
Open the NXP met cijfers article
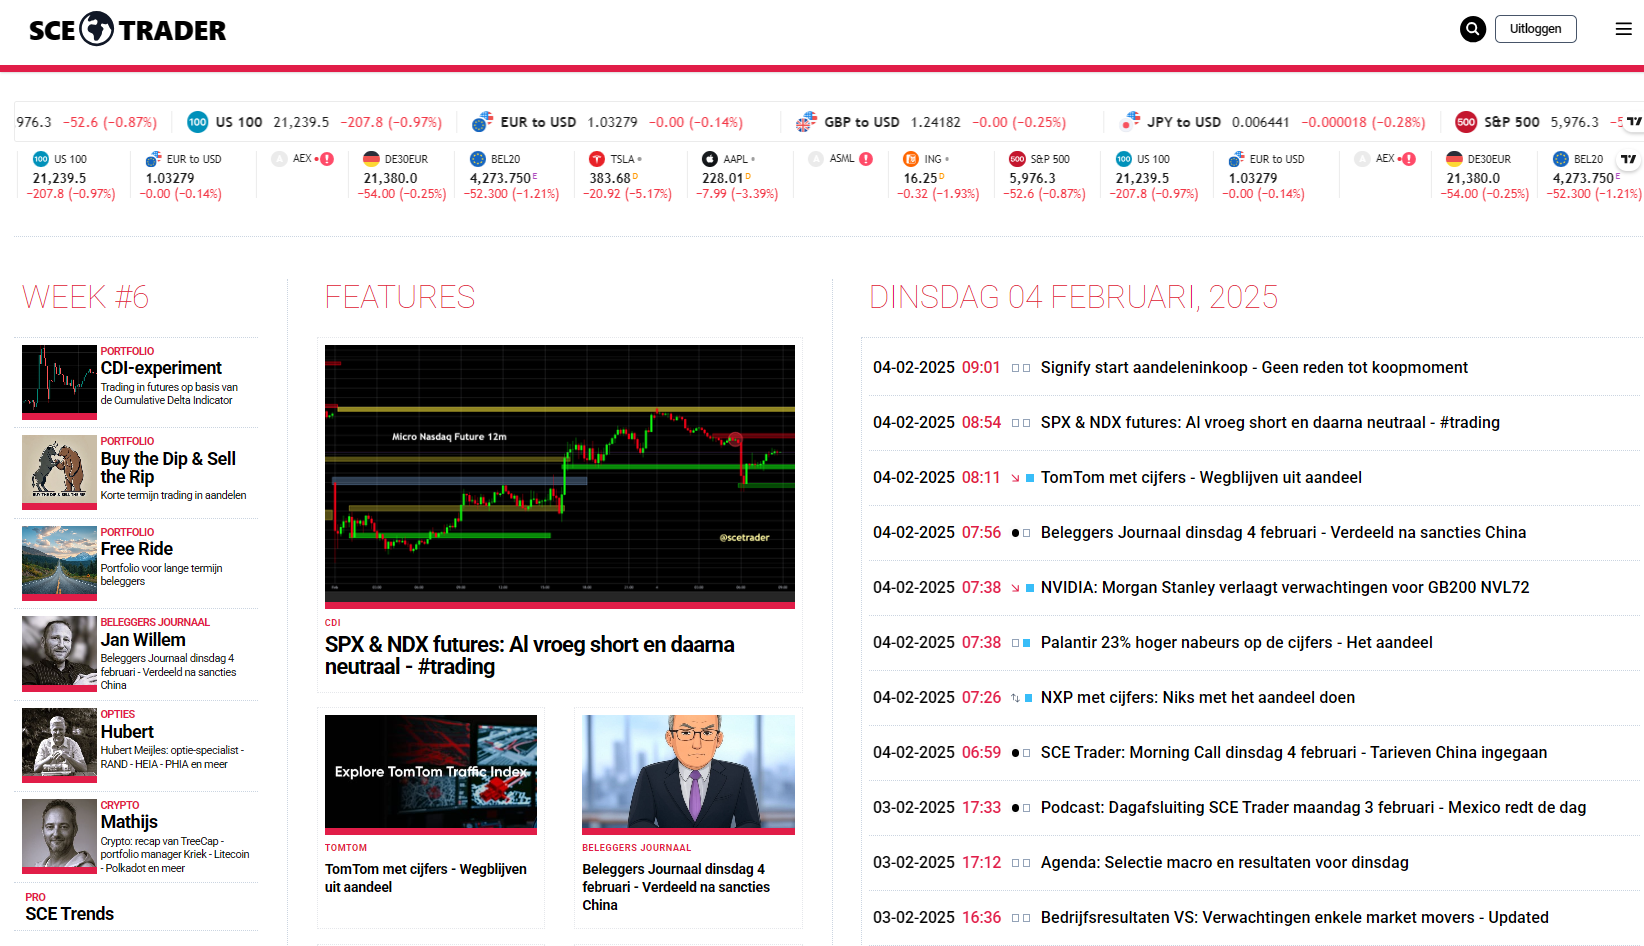[1198, 698]
